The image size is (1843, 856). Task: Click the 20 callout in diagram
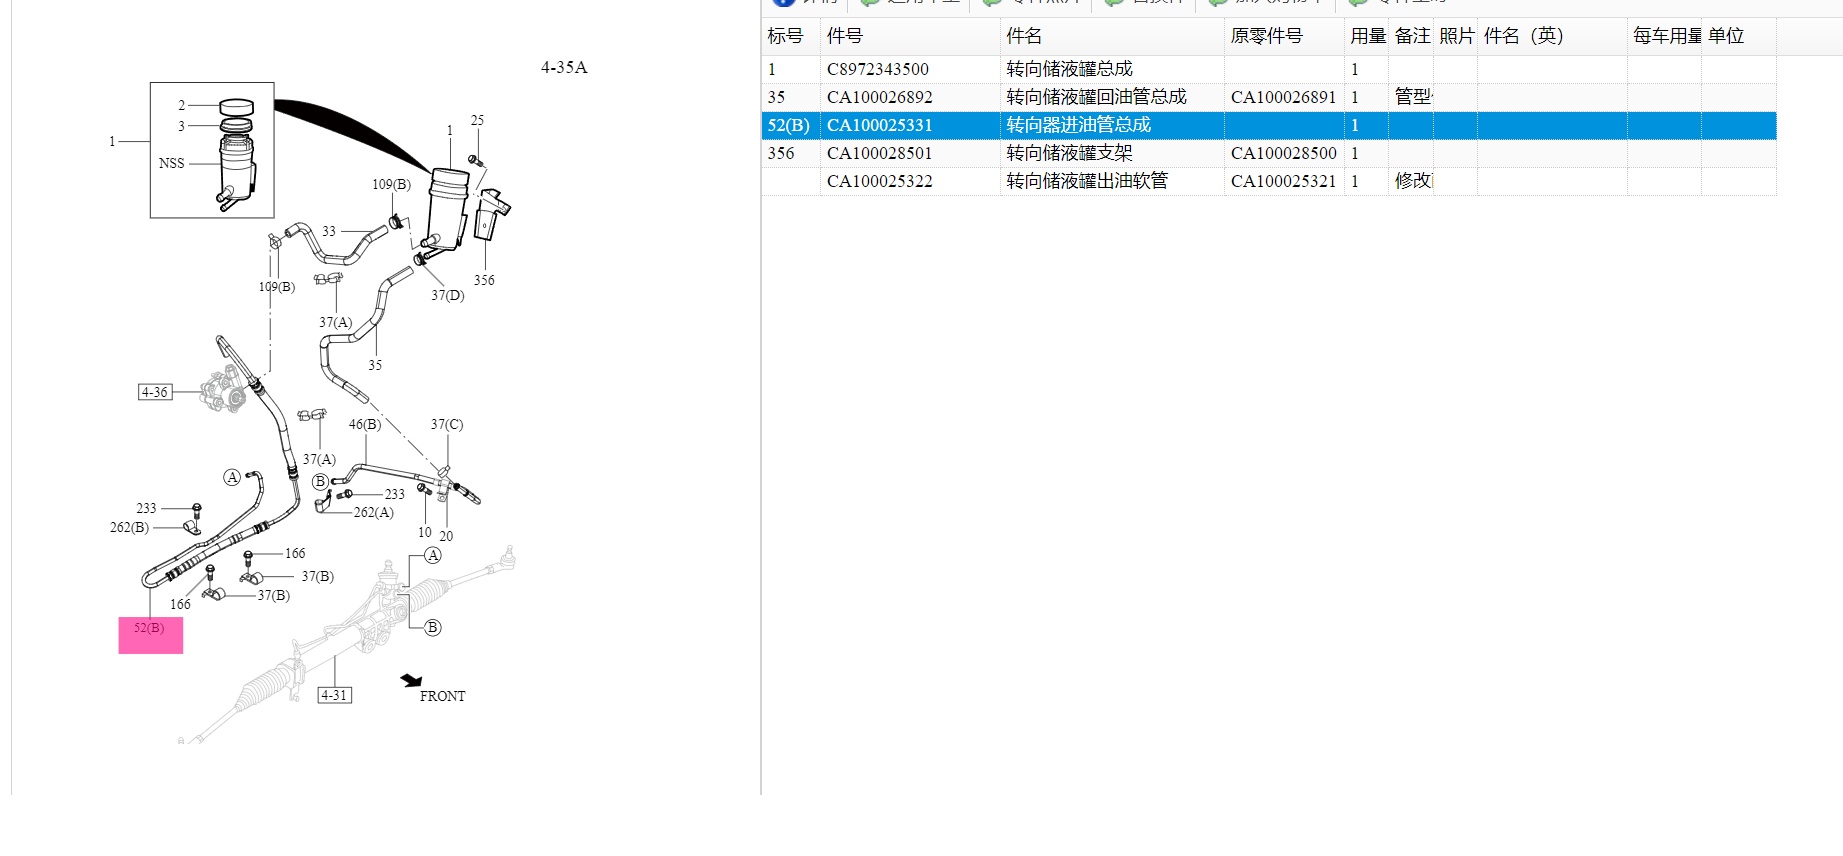tap(446, 536)
